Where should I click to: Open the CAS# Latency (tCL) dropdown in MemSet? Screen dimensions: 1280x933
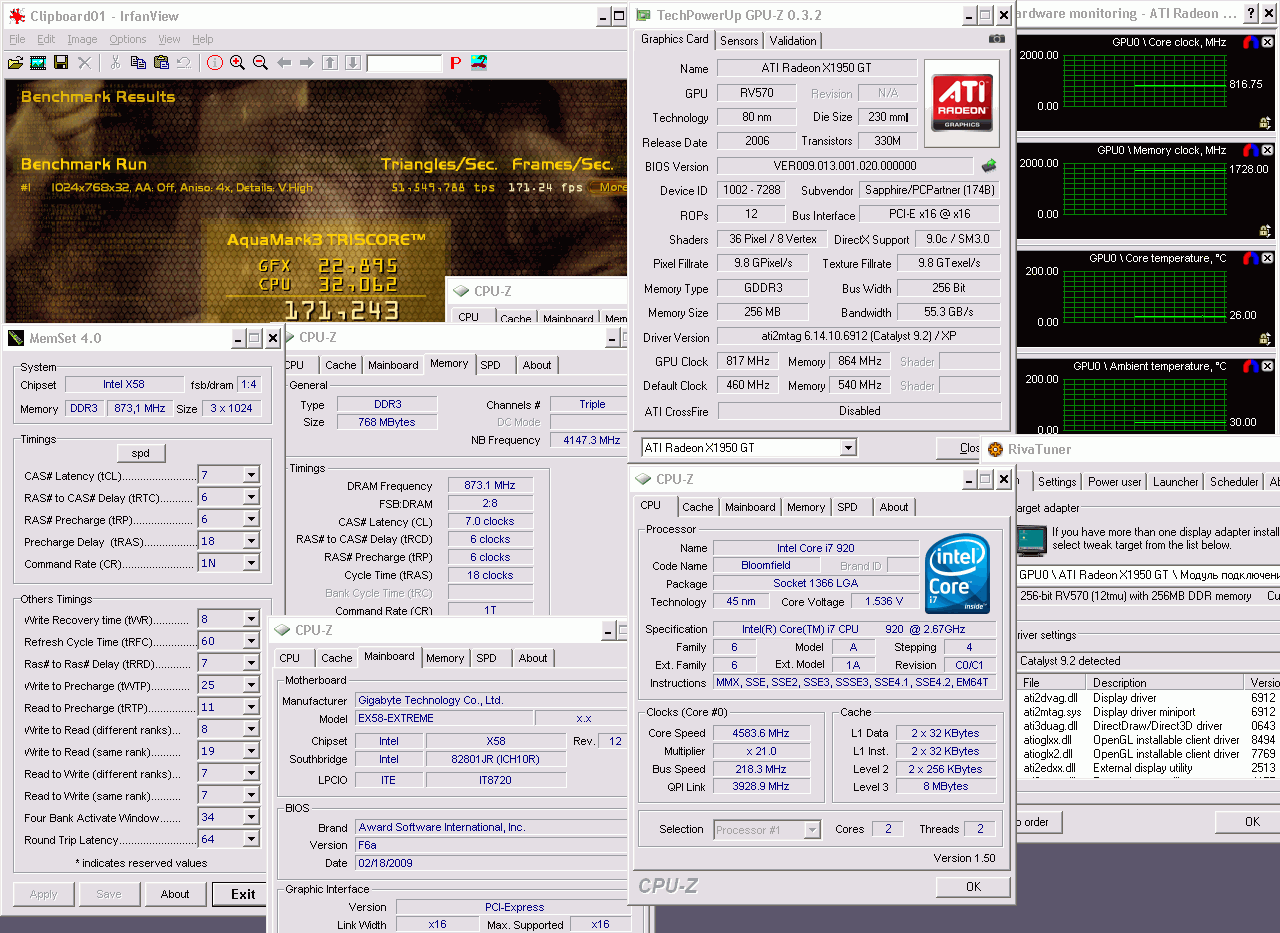coord(251,475)
